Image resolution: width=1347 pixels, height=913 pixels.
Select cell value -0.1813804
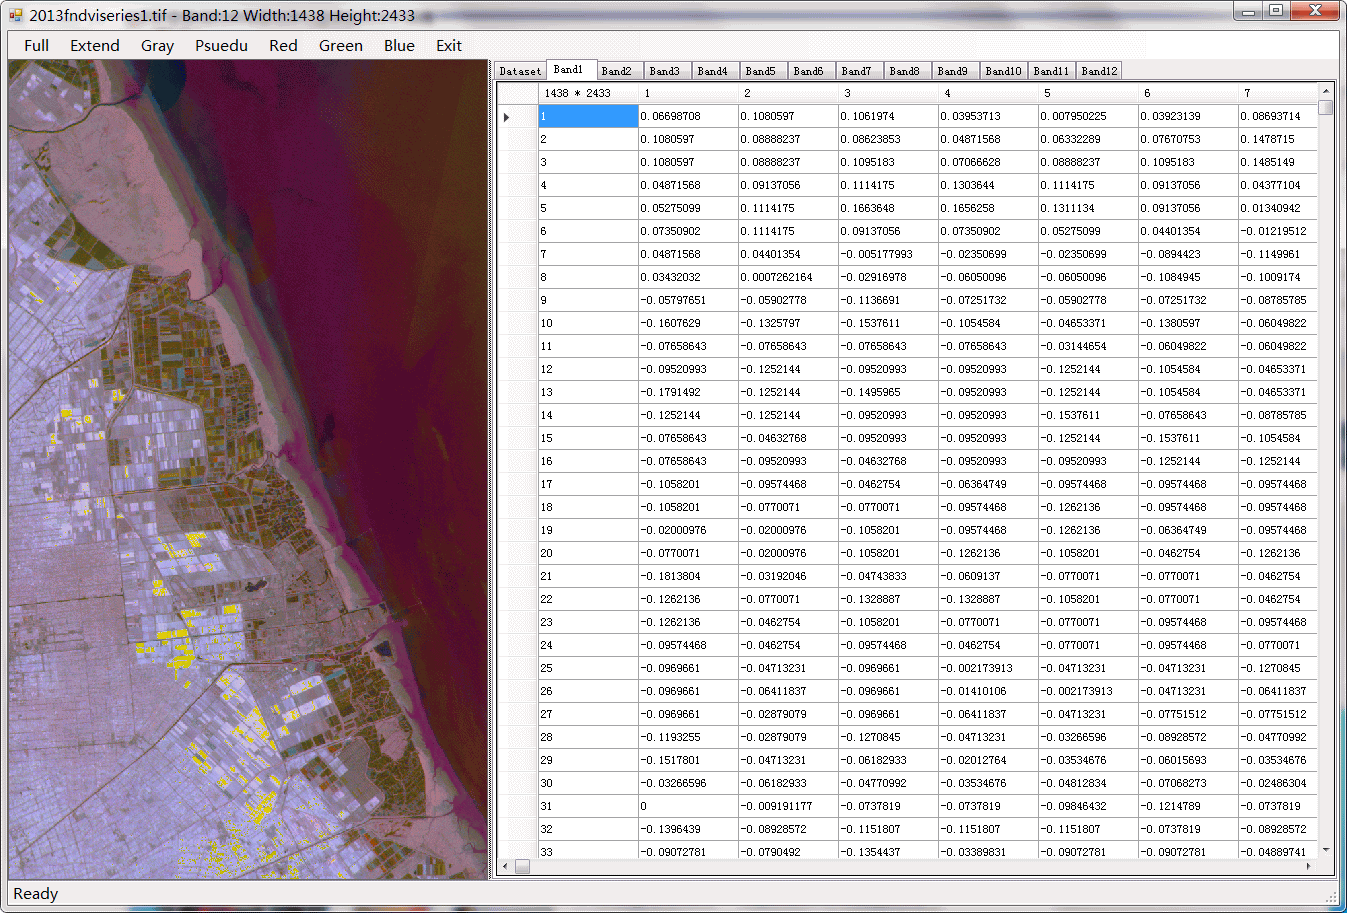[x=688, y=576]
